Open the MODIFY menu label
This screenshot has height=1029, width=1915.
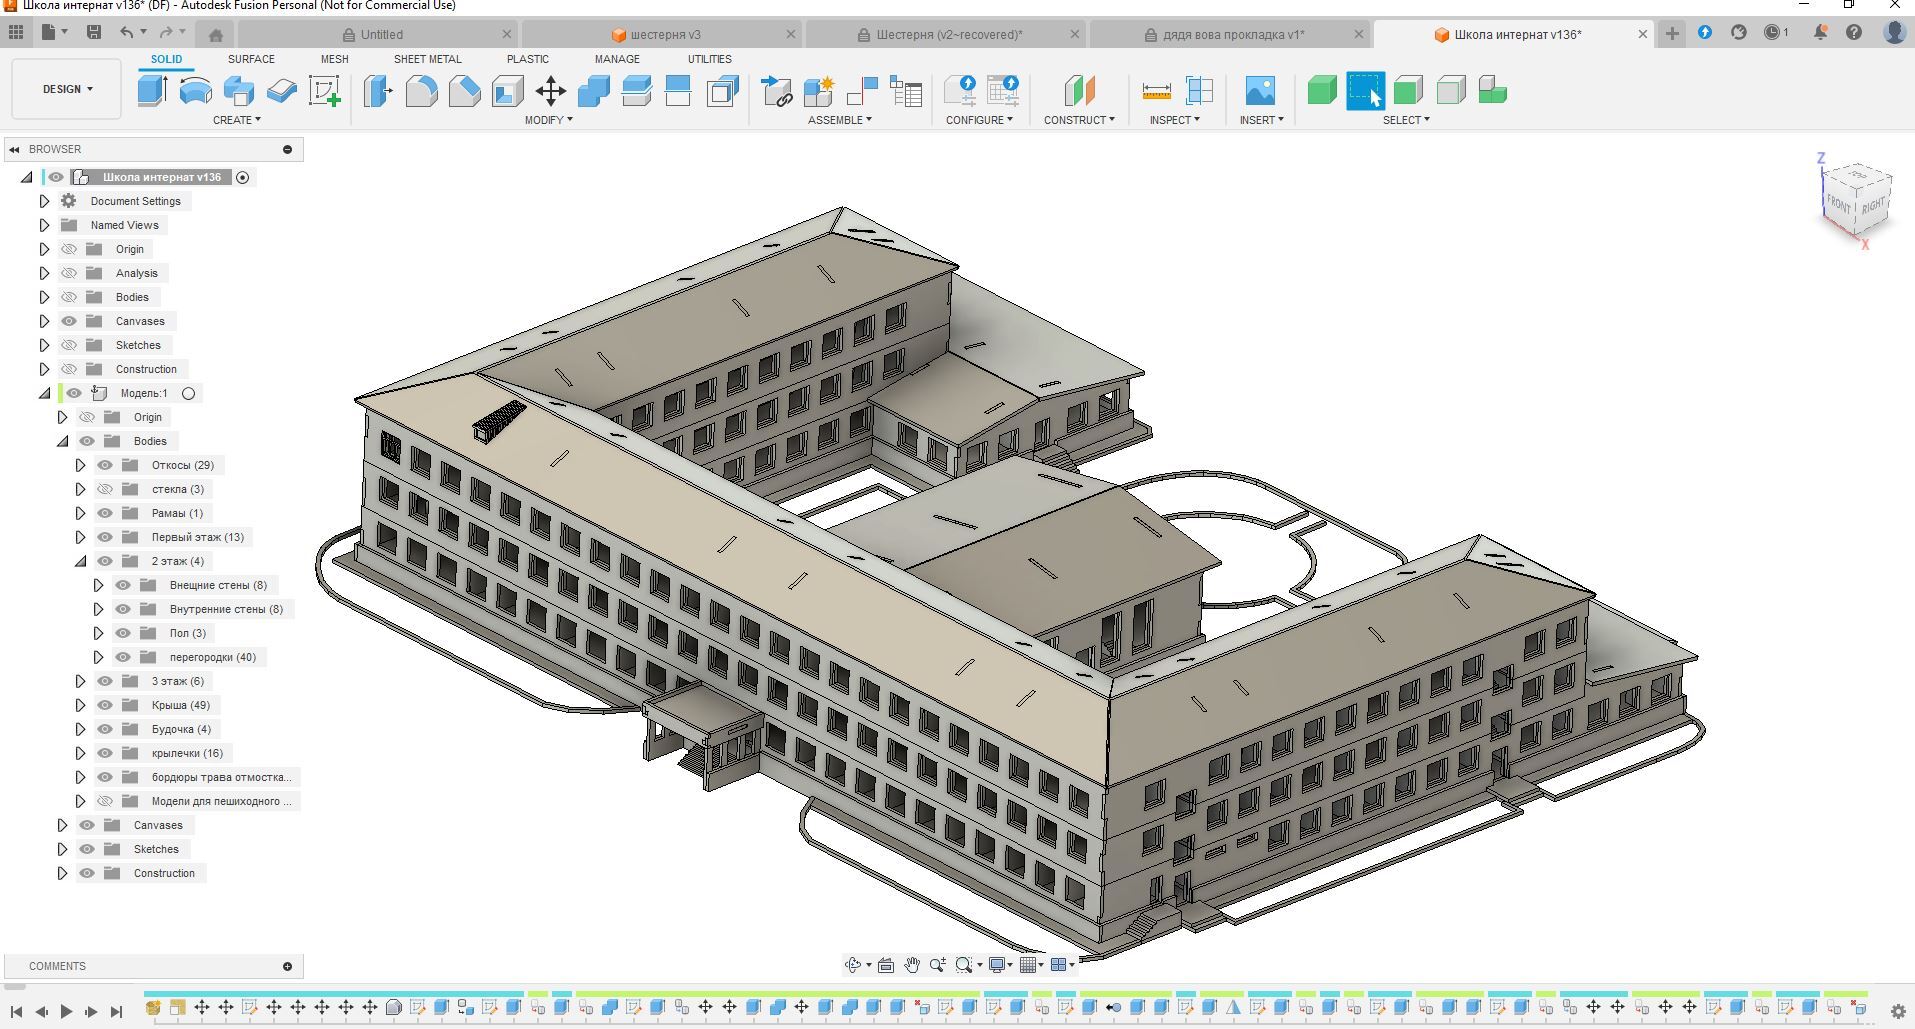[548, 120]
